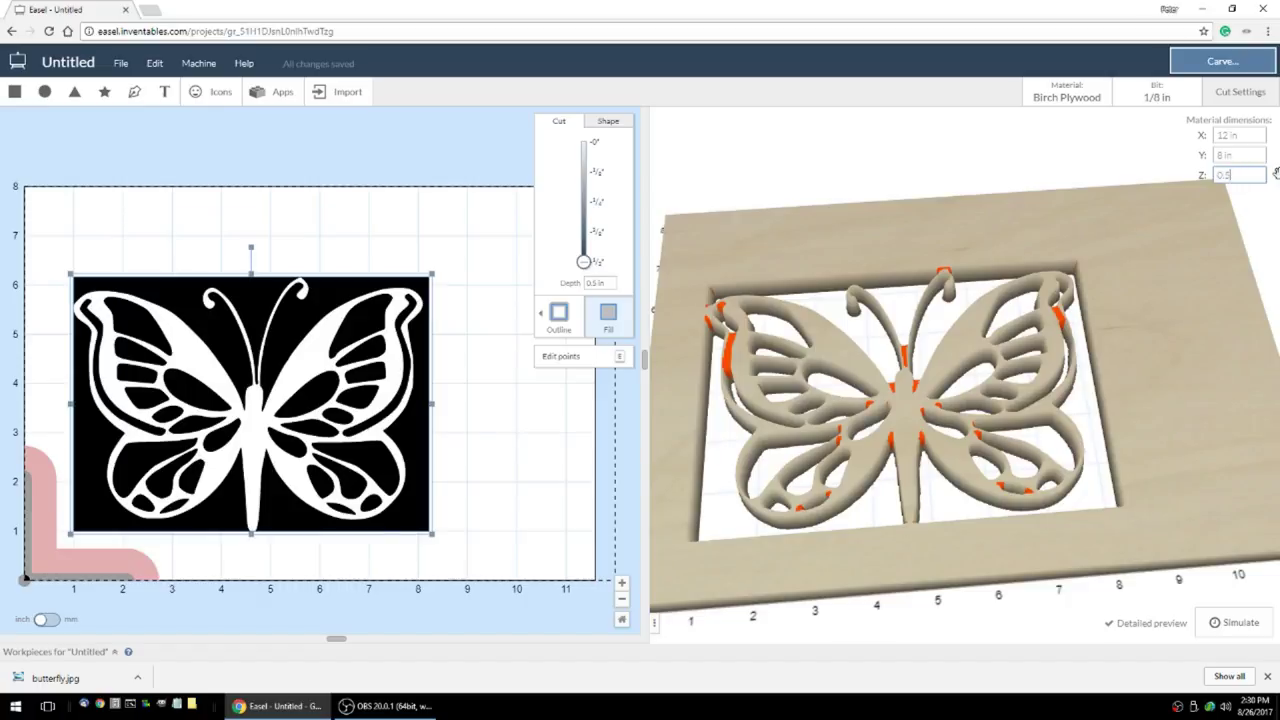The image size is (1280, 720).
Task: Open Windows Start menu
Action: (x=16, y=706)
